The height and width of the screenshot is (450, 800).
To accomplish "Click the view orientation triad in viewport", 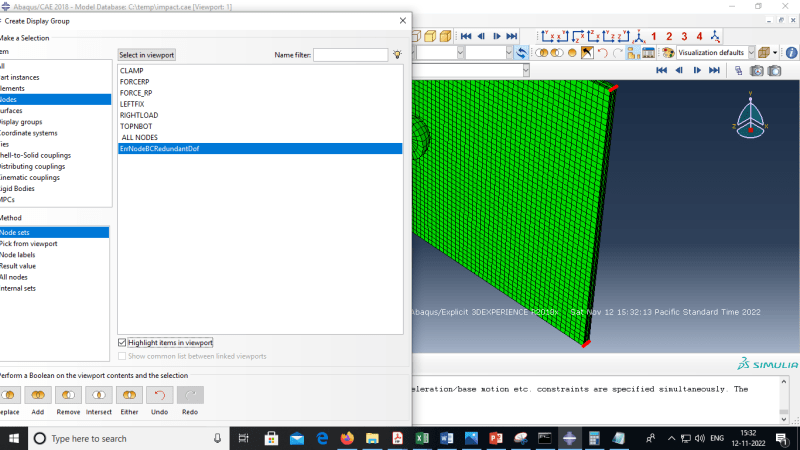I will 751,116.
